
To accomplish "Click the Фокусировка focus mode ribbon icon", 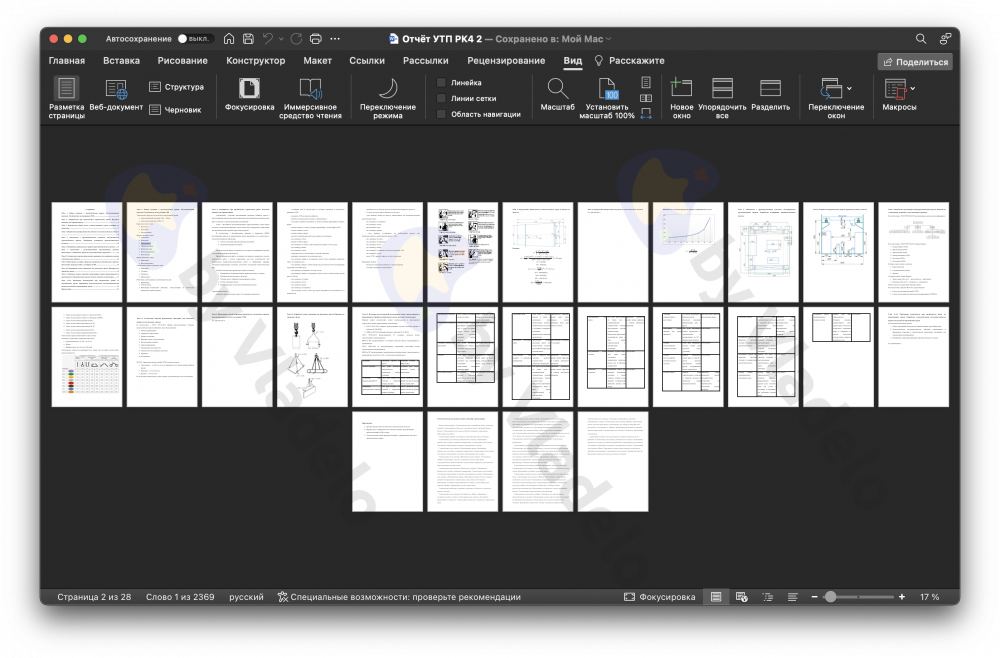I will click(x=249, y=88).
